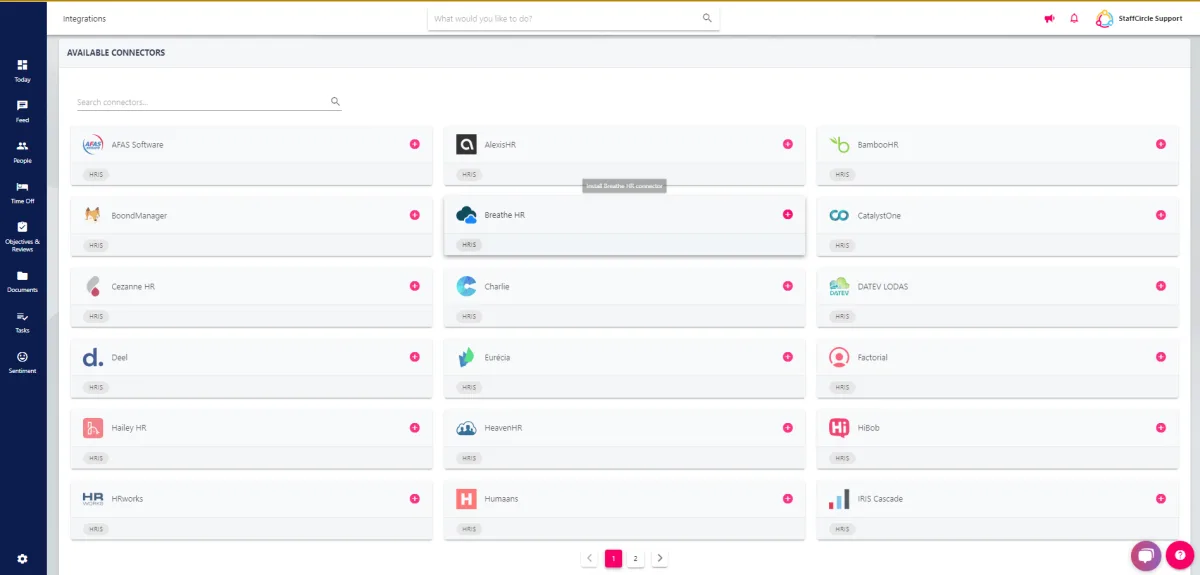Open Documents in the sidebar
Image resolution: width=1200 pixels, height=575 pixels.
point(22,281)
